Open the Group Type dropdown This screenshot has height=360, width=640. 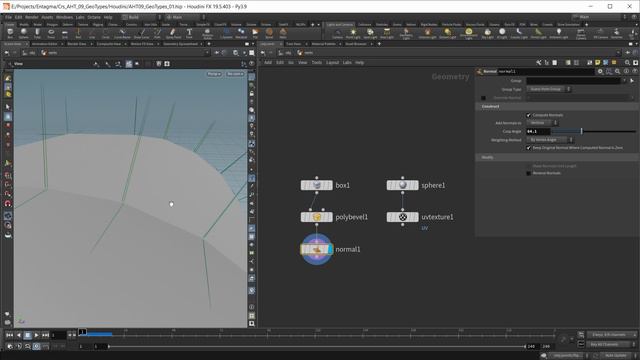549,89
